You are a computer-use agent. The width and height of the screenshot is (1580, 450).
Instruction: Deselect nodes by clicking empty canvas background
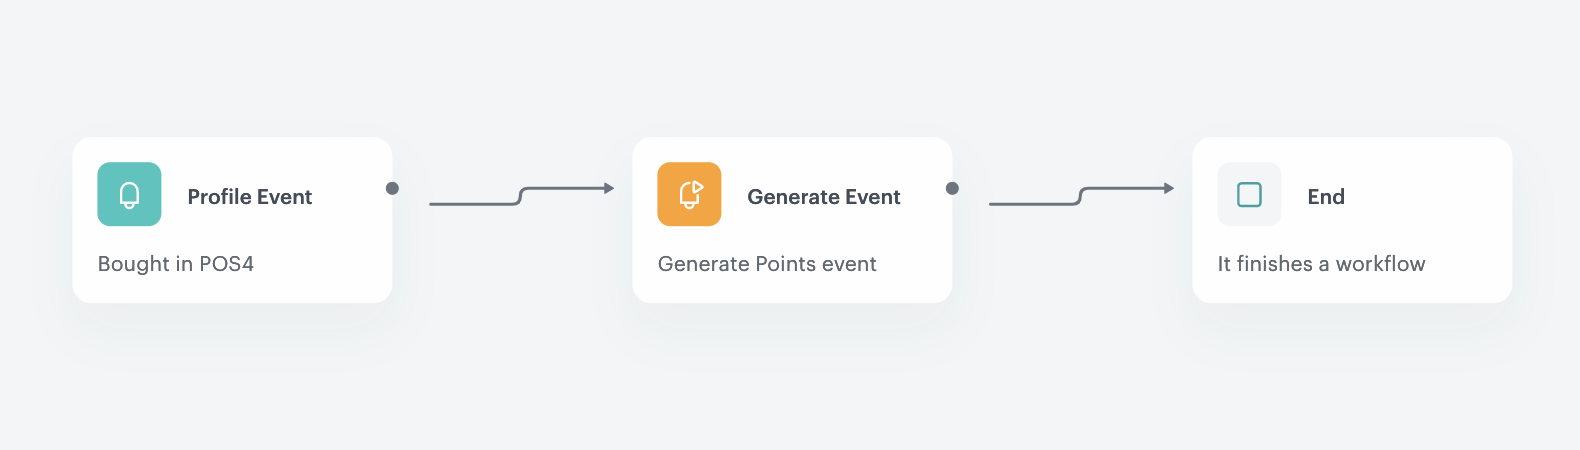(x=790, y=380)
